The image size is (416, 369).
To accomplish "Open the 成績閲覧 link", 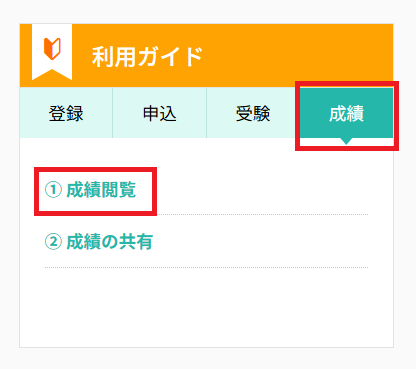I will tap(91, 190).
